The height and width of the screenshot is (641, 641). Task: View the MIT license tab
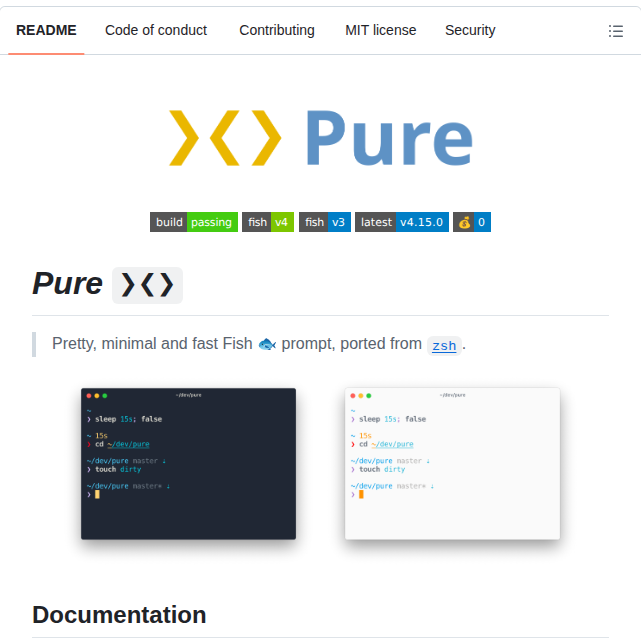coord(381,30)
